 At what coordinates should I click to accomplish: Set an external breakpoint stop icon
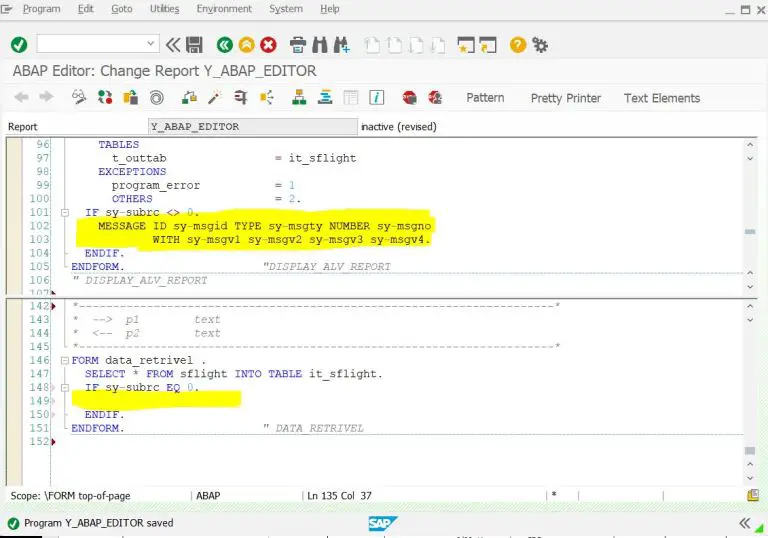click(435, 98)
